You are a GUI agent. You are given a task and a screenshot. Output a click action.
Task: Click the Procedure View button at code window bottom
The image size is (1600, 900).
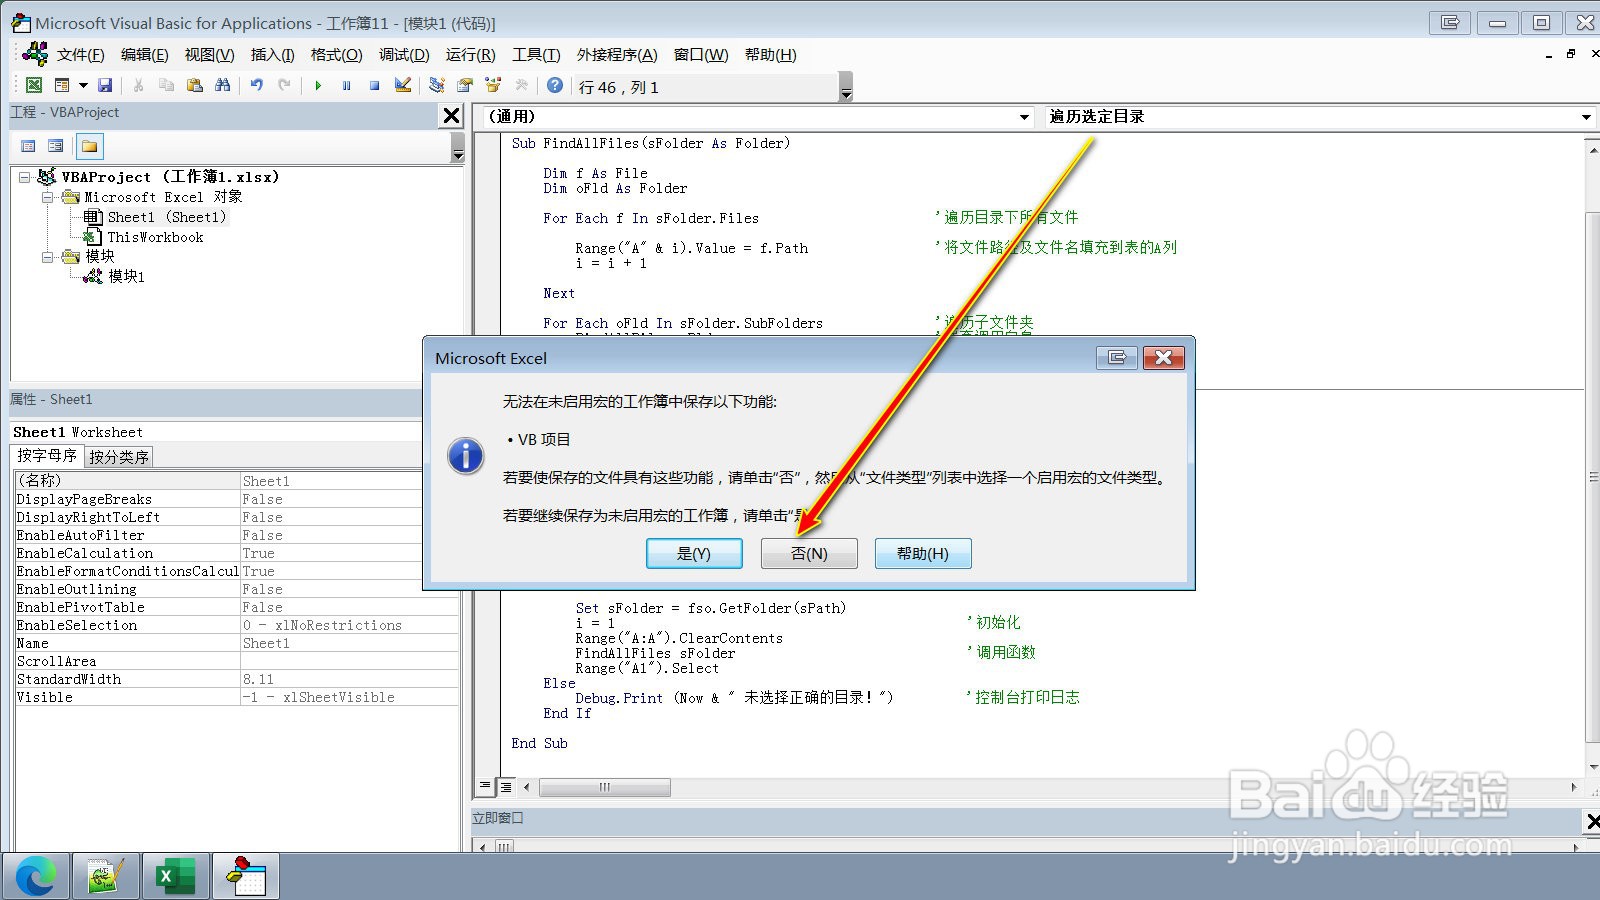pyautogui.click(x=485, y=787)
